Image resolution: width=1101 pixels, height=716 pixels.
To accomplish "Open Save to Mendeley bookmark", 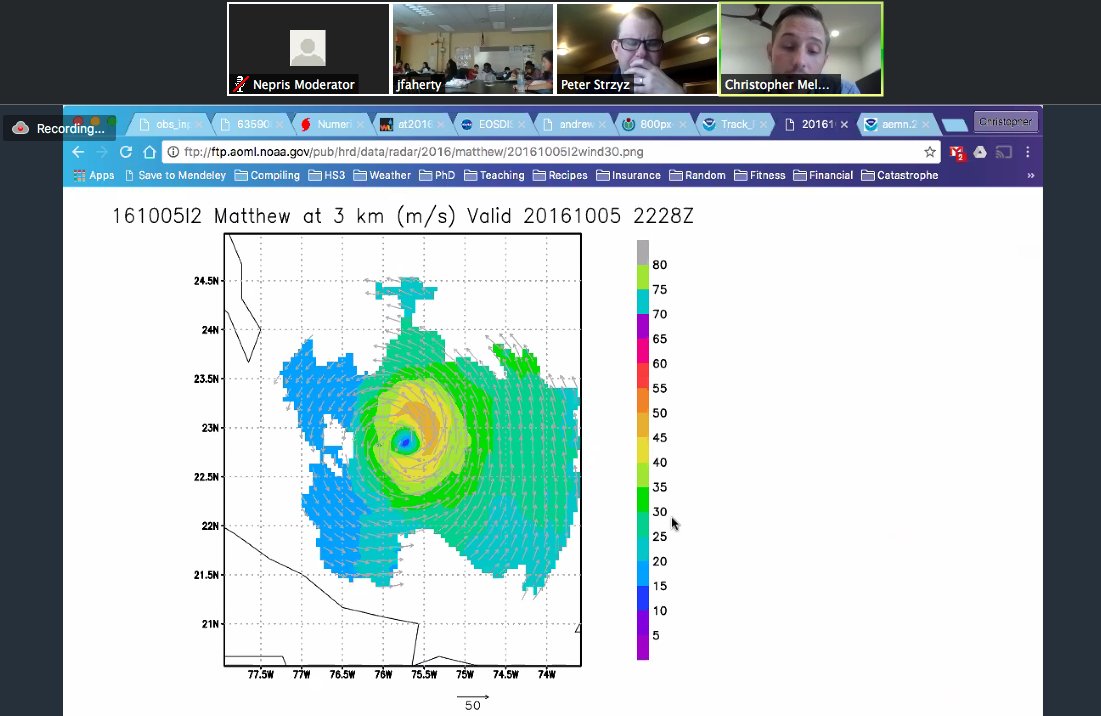I will (175, 175).
